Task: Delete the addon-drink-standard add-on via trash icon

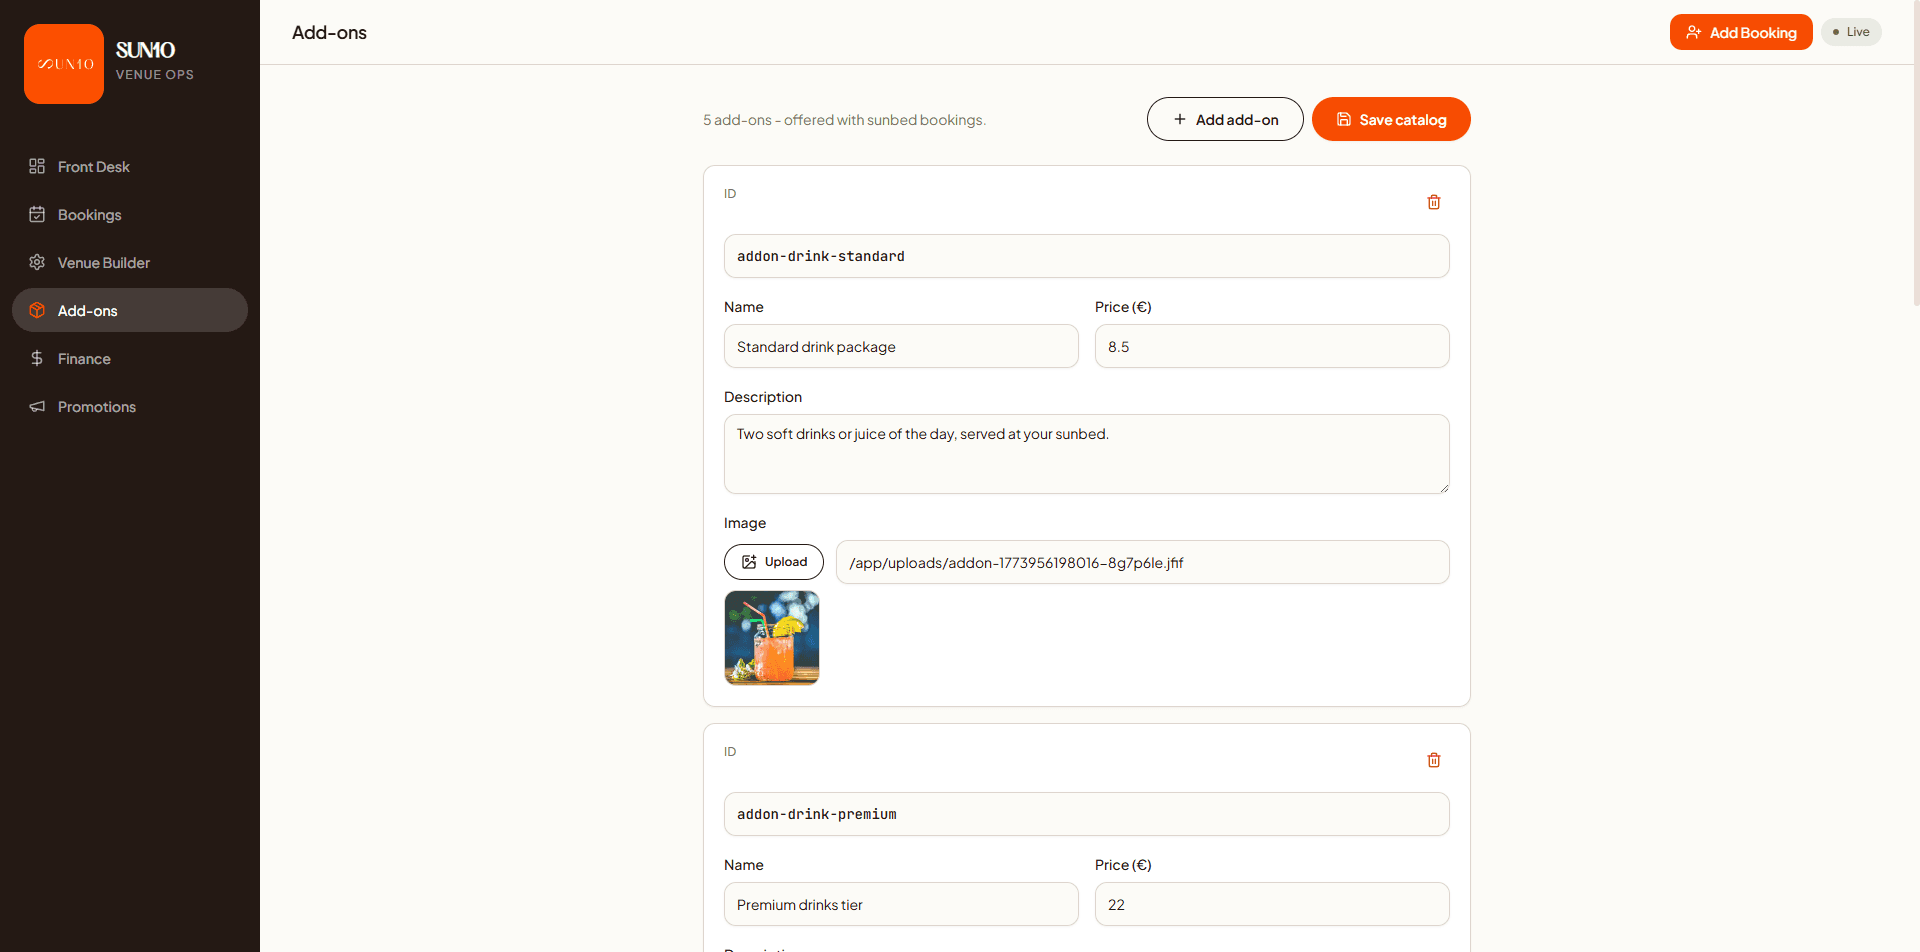Action: click(1433, 202)
